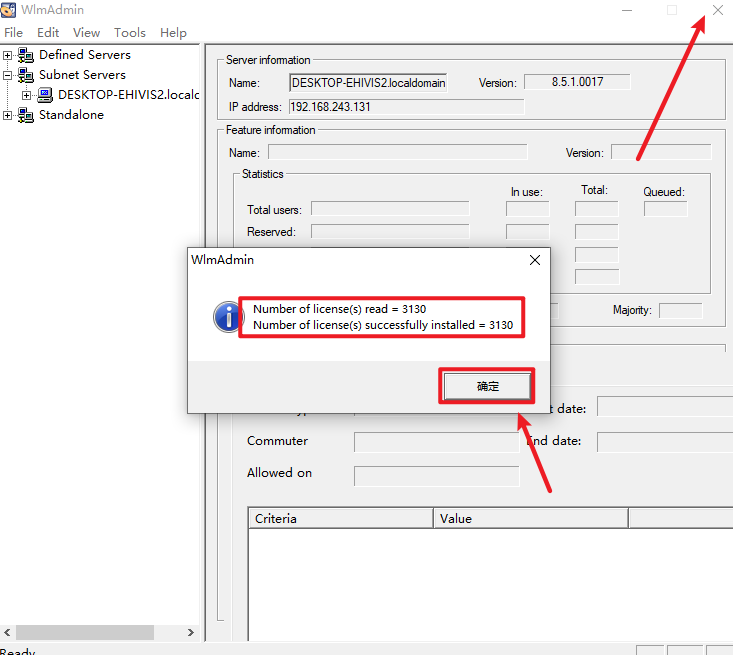
Task: Expand the Standalone tree node
Action: coord(8,115)
